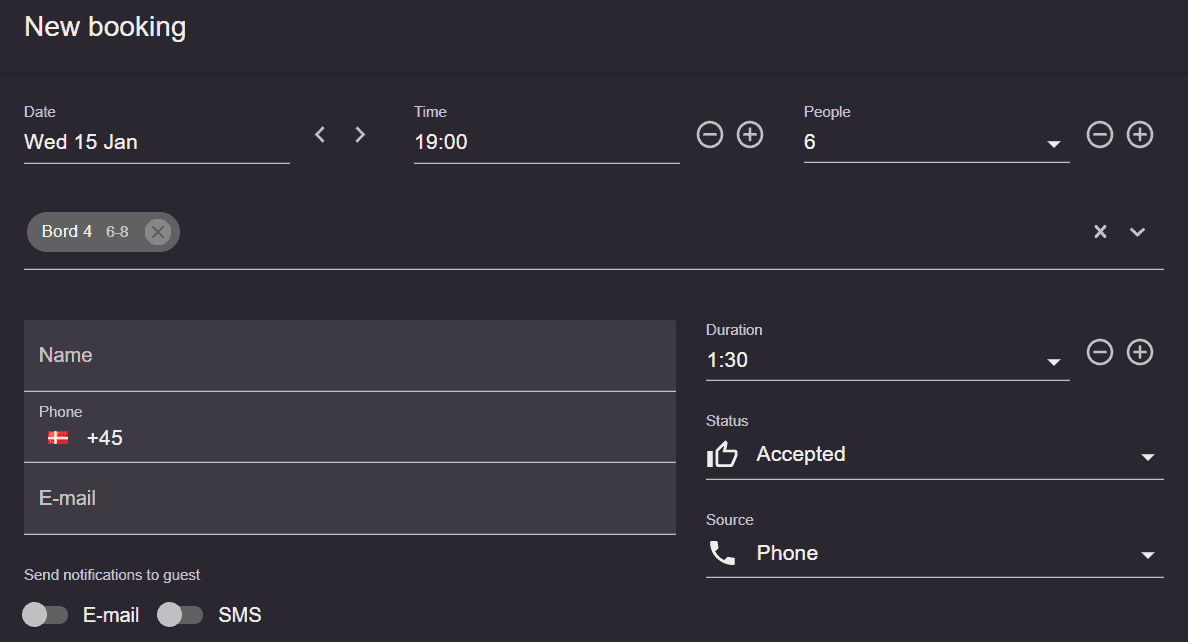
Task: Decrease People count with the minus icon
Action: (1100, 134)
